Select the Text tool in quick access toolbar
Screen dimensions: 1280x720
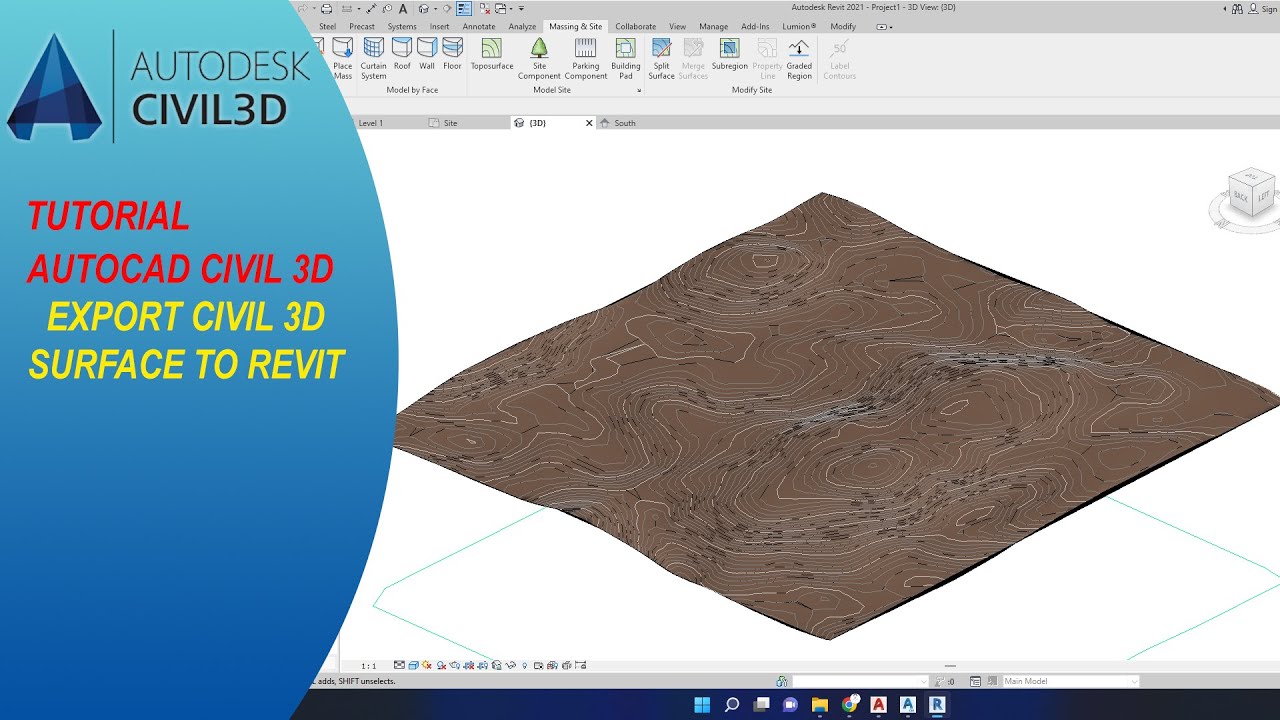[x=403, y=8]
